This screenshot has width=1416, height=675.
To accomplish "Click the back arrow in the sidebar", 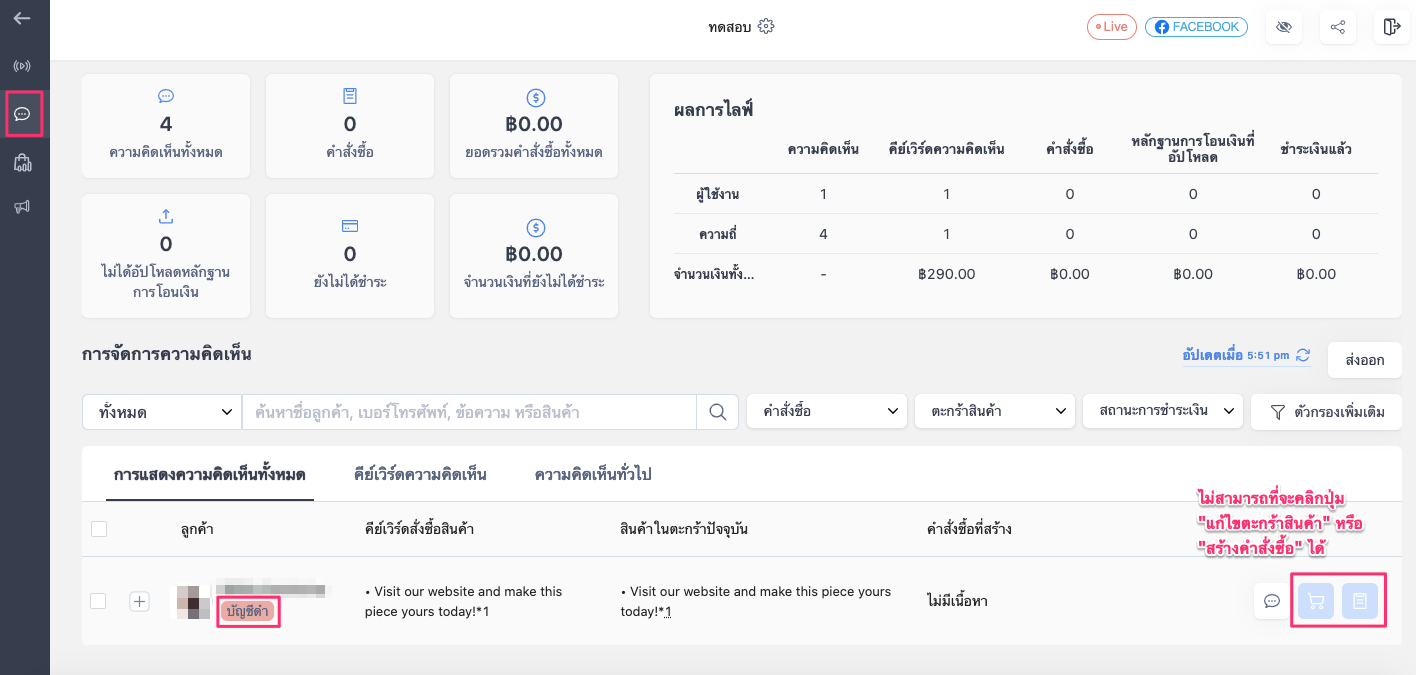I will click(x=22, y=18).
